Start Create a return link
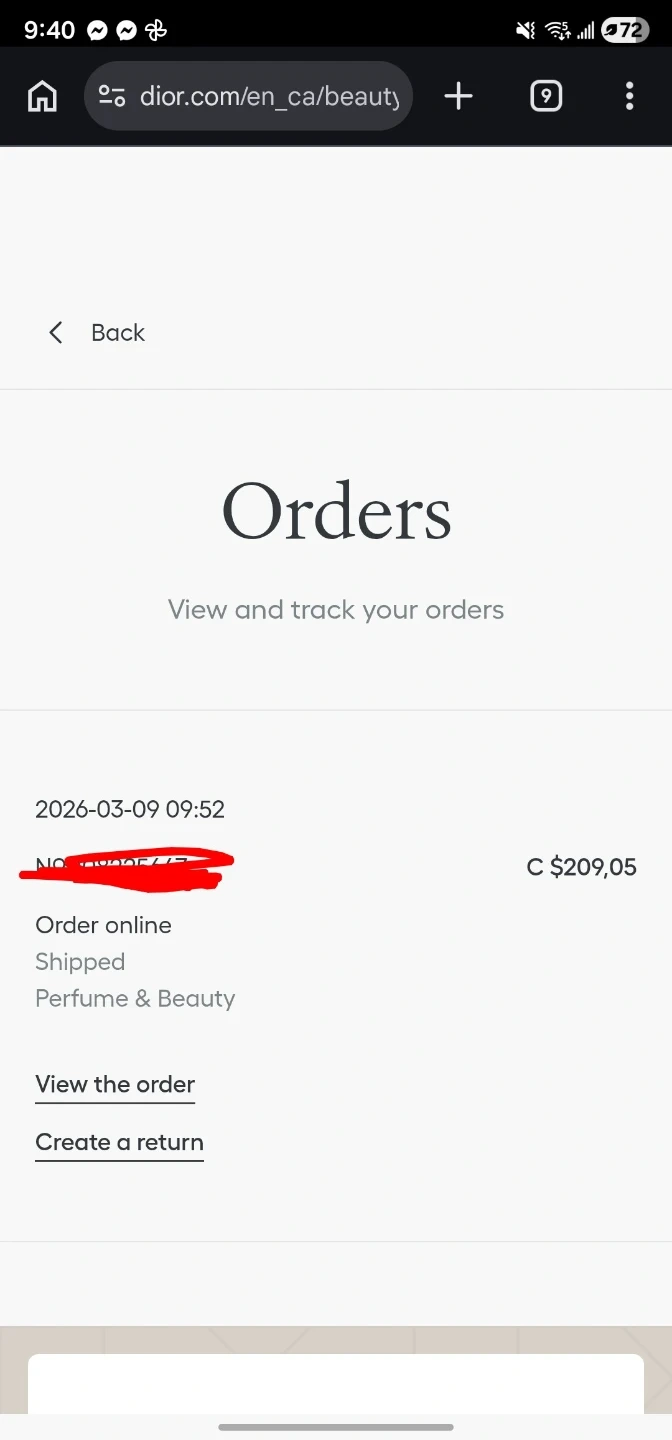Image resolution: width=672 pixels, height=1440 pixels. coord(119,1143)
